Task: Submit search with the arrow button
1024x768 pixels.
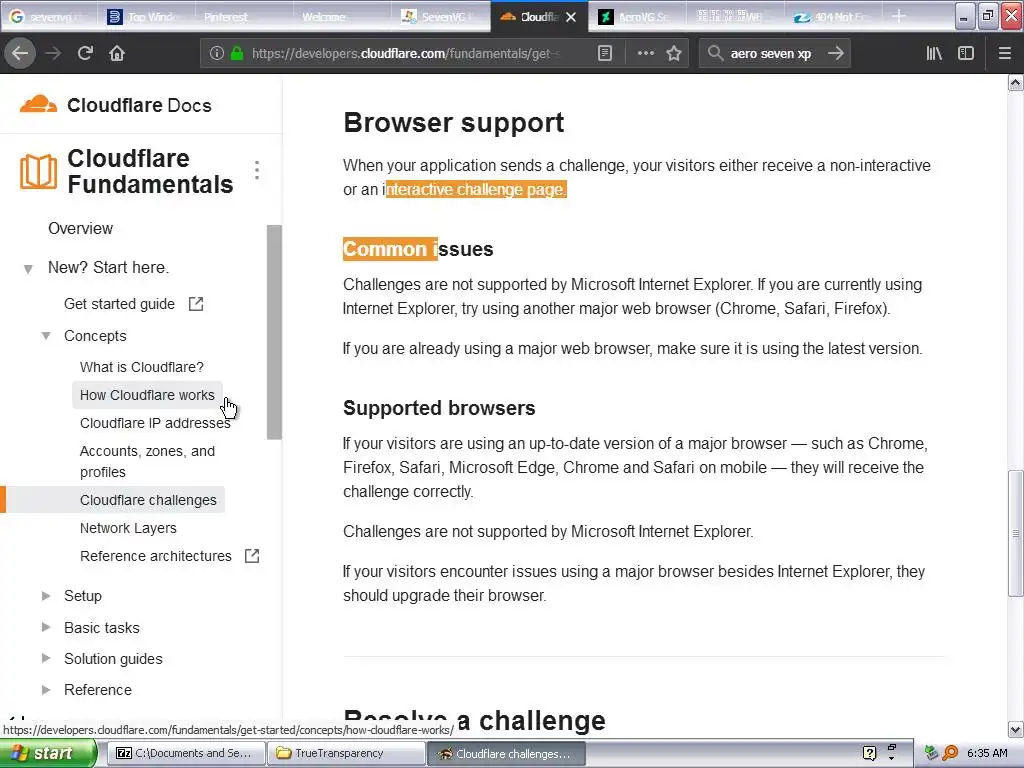Action: point(835,54)
